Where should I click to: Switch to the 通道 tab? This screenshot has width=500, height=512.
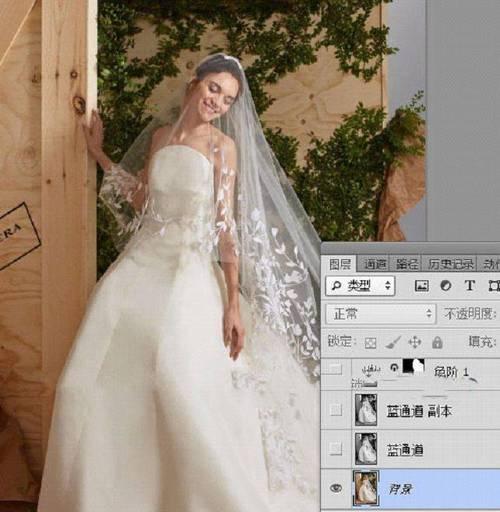click(374, 264)
